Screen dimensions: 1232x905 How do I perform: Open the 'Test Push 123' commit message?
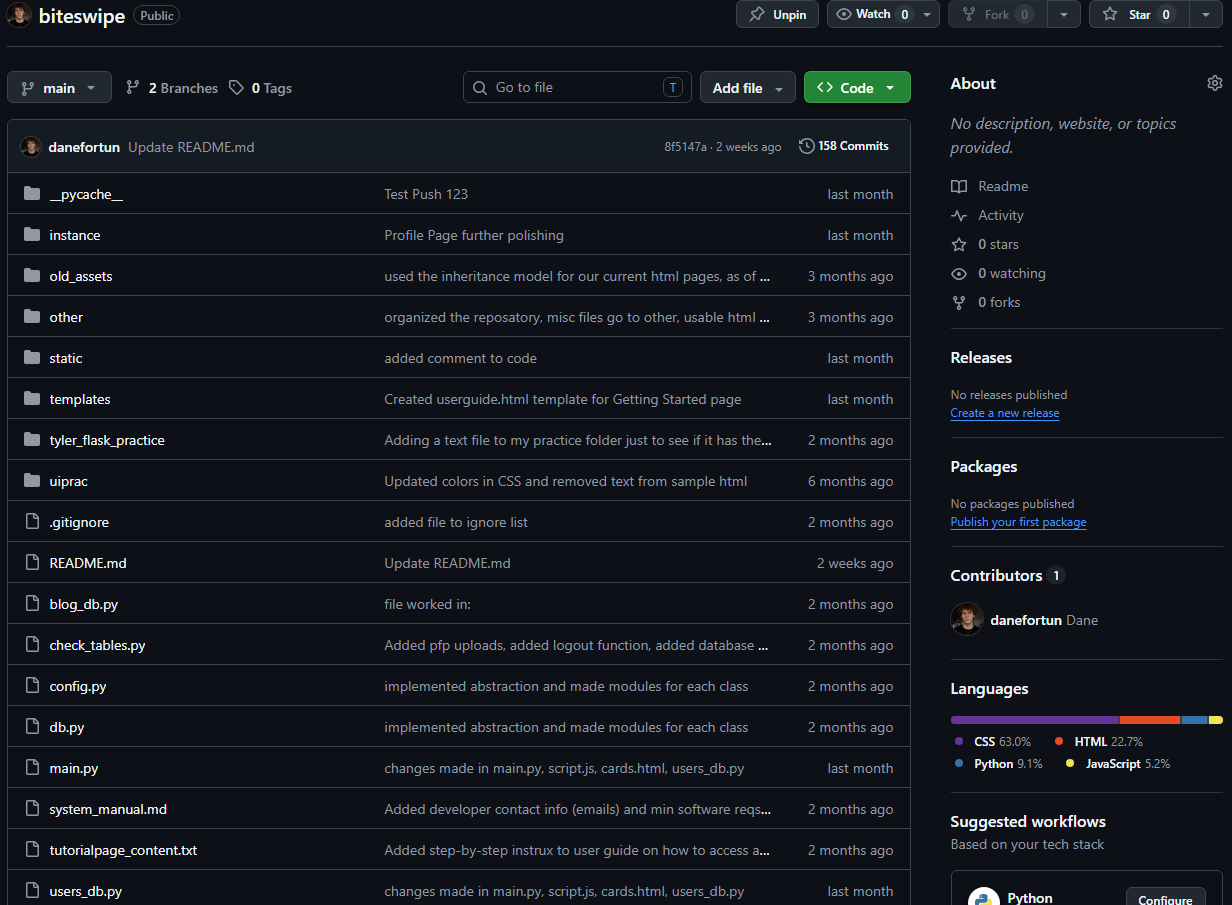426,194
